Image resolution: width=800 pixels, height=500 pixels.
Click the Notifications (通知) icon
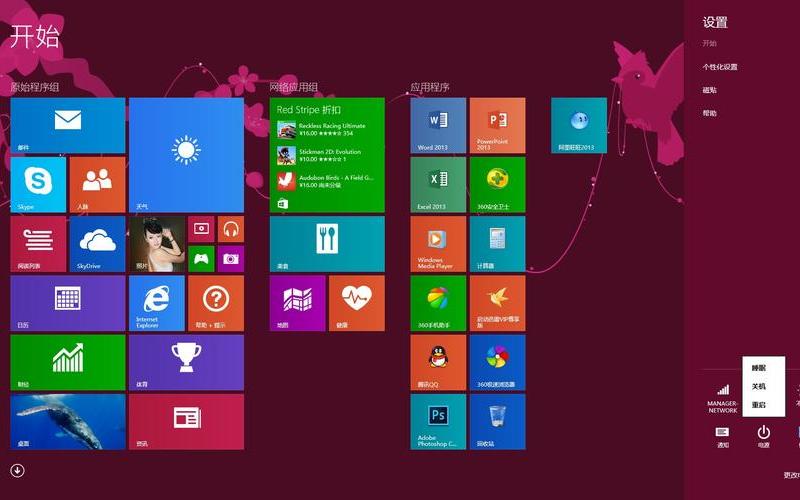[x=722, y=437]
